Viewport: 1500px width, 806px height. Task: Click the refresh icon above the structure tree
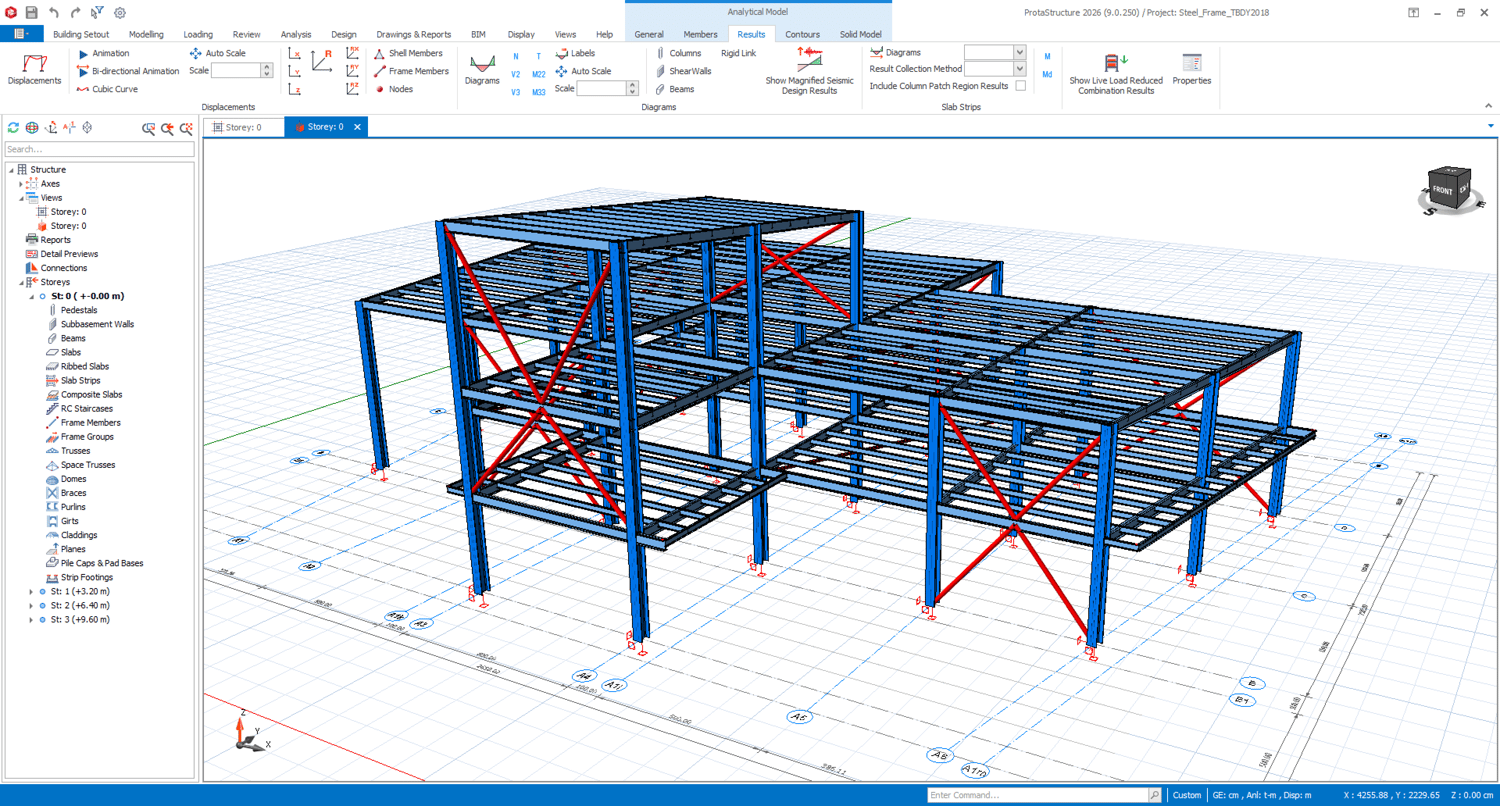[13, 128]
